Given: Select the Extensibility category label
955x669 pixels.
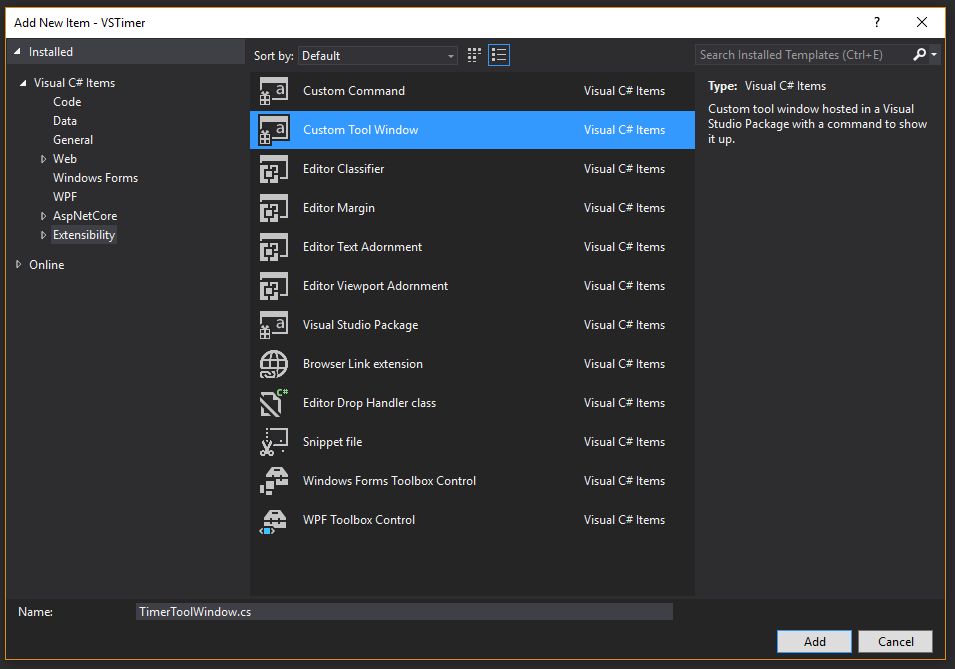Looking at the screenshot, I should coord(84,235).
